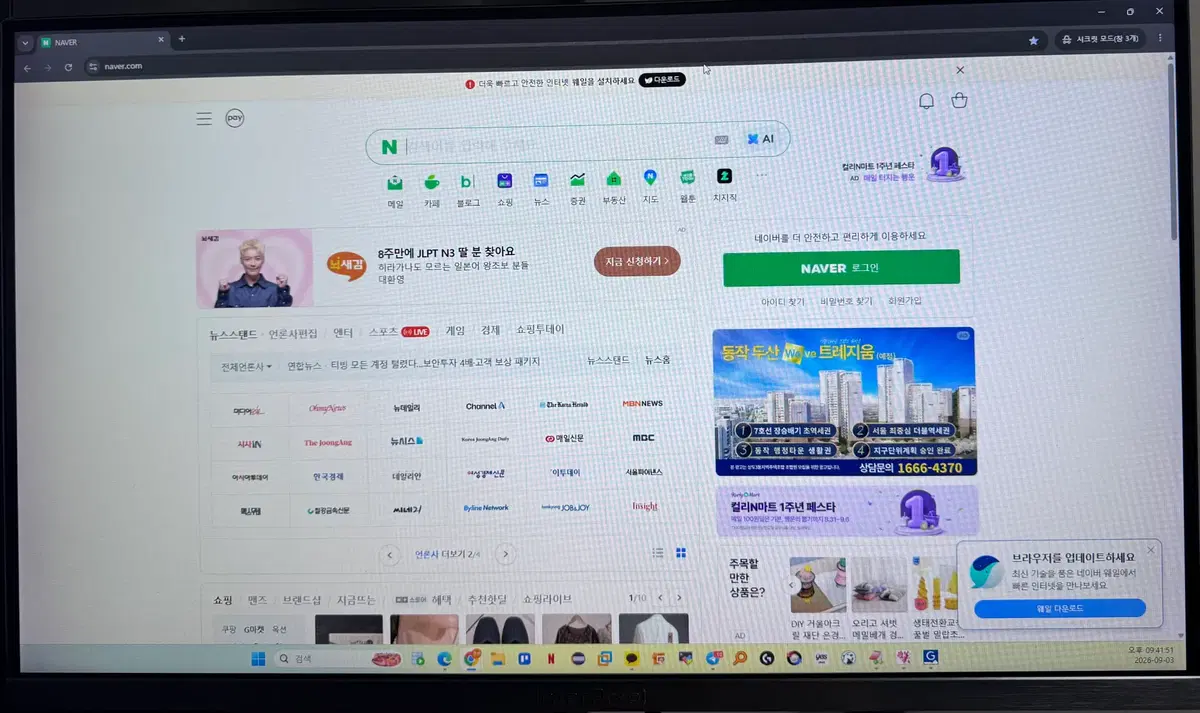Click the 웨일 다운로드 button in popup

click(1060, 608)
